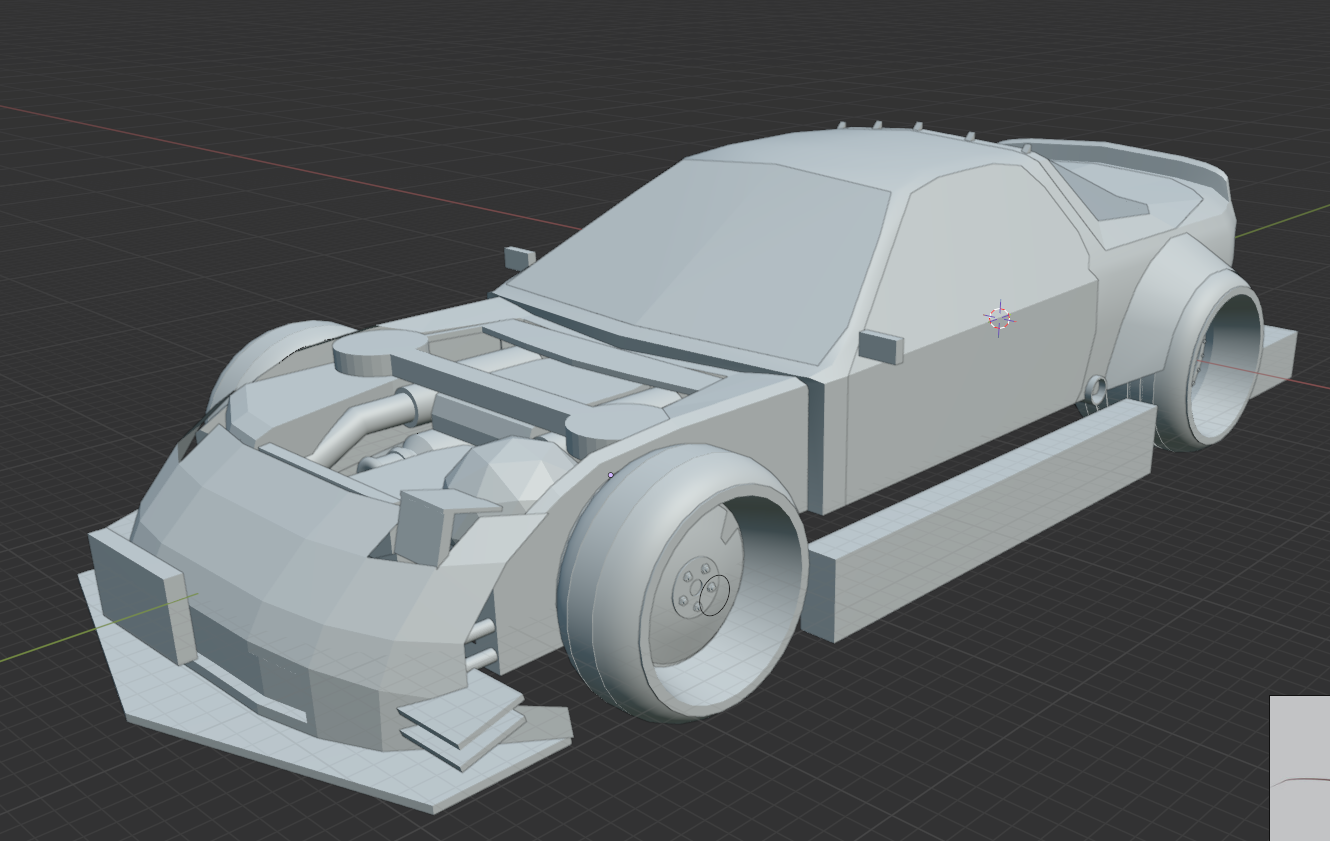Click the fuel cap circle near rear fender

click(x=1095, y=389)
